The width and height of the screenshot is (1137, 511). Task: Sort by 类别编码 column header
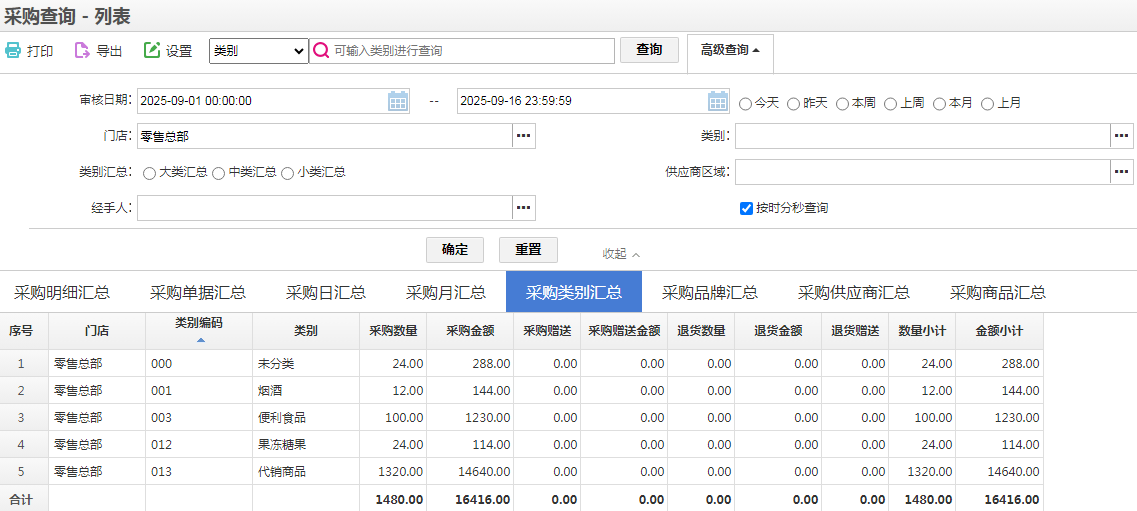pos(199,323)
